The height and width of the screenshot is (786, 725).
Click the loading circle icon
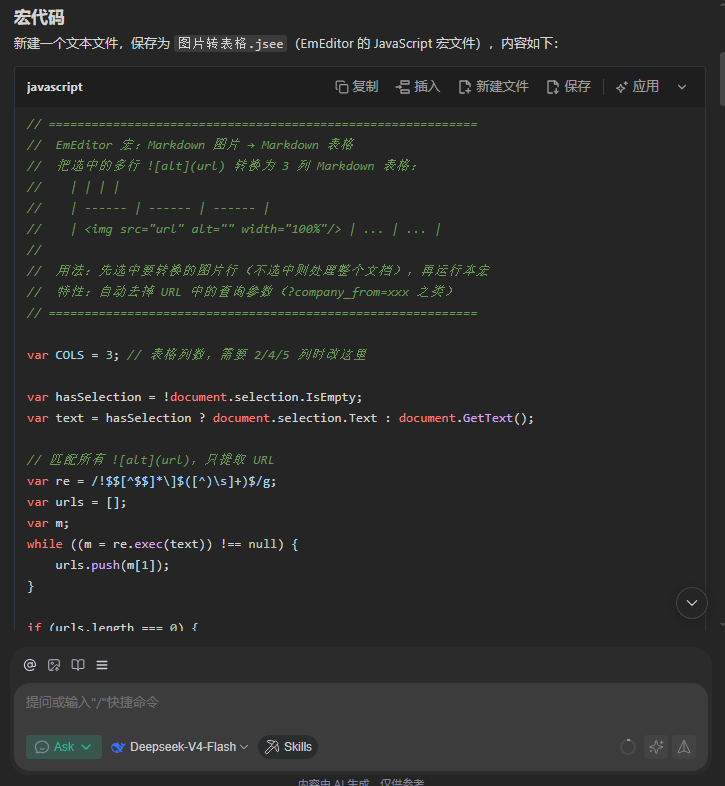pyautogui.click(x=628, y=747)
